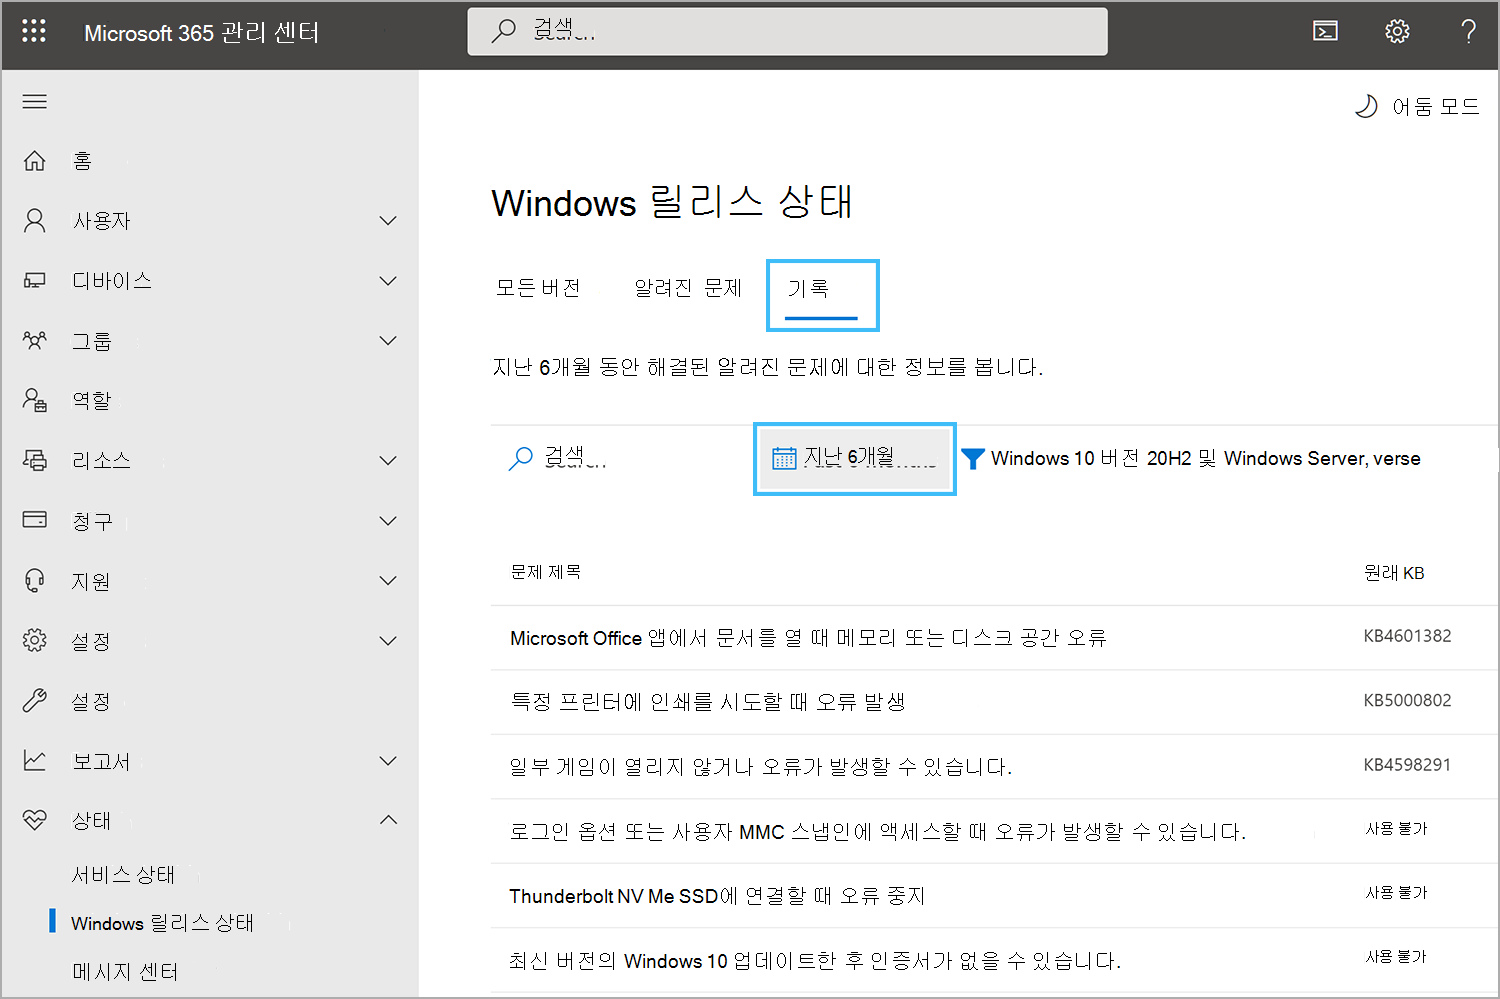This screenshot has height=999, width=1500.
Task: Expand the 디바이스 section chevron
Action: 388,281
